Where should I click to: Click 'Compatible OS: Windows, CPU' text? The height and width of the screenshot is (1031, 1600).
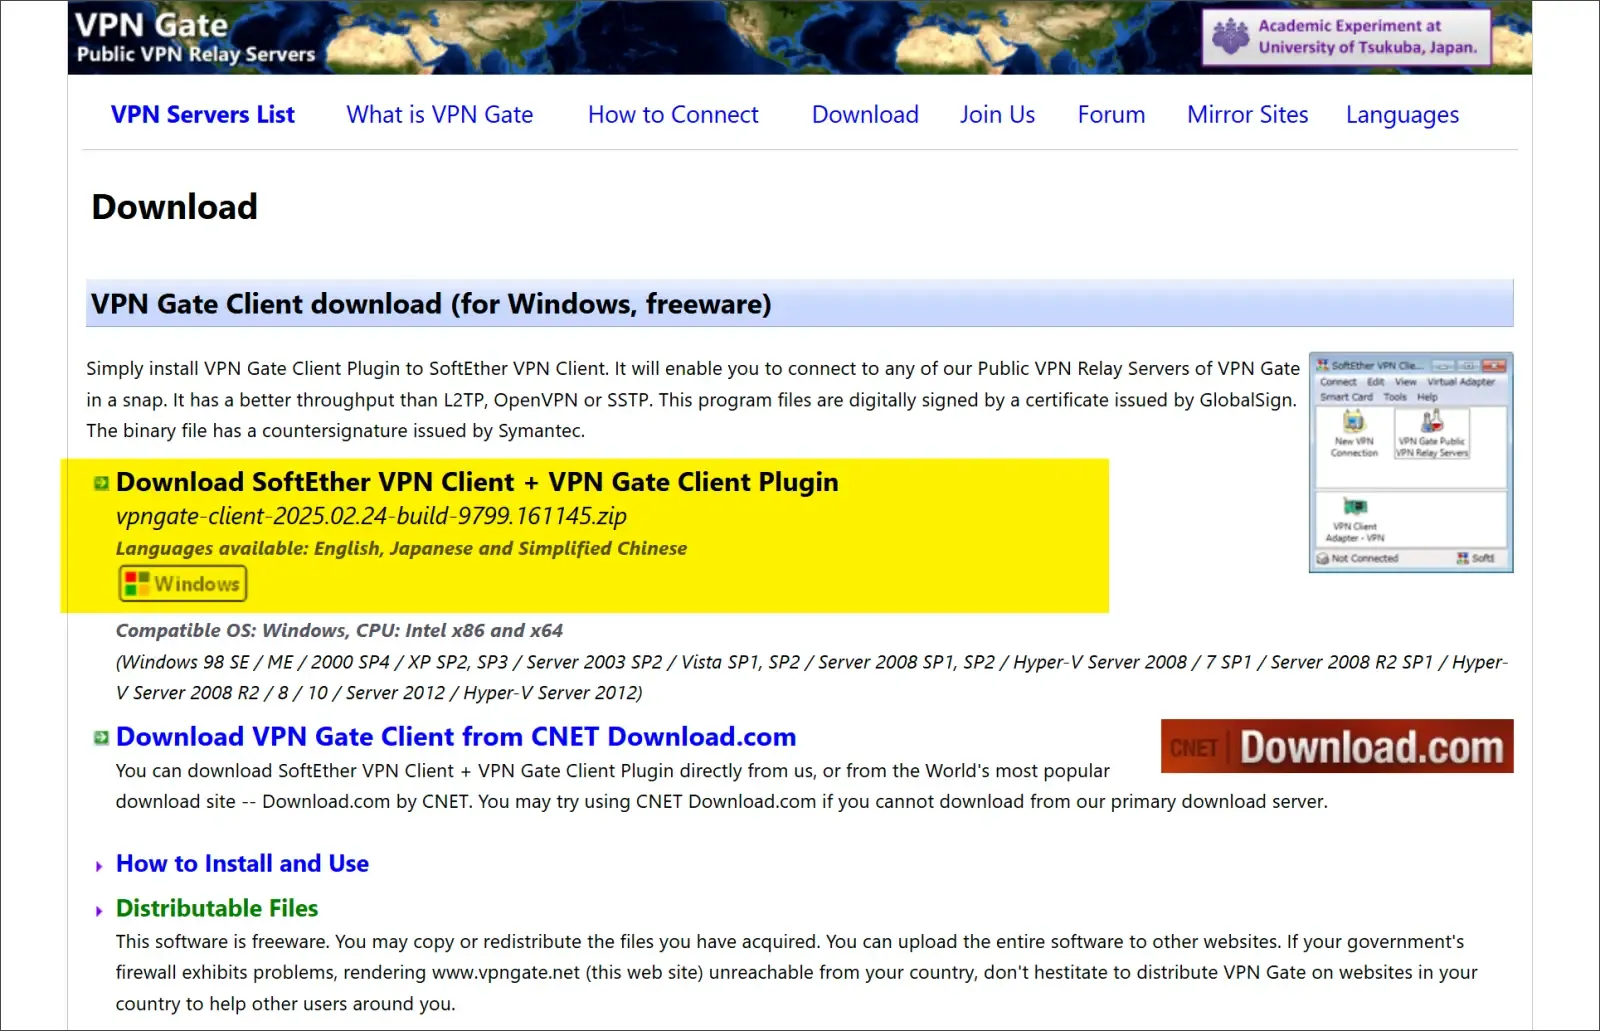click(339, 630)
